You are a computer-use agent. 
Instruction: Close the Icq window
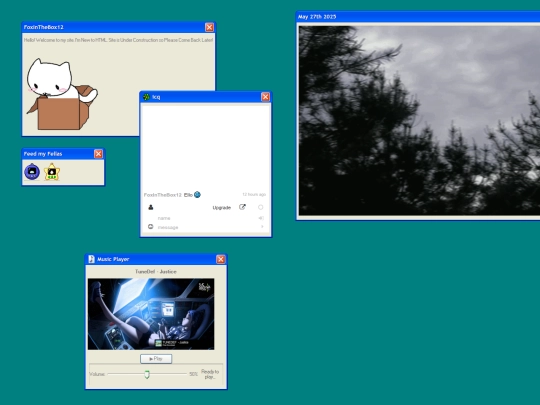tap(265, 97)
